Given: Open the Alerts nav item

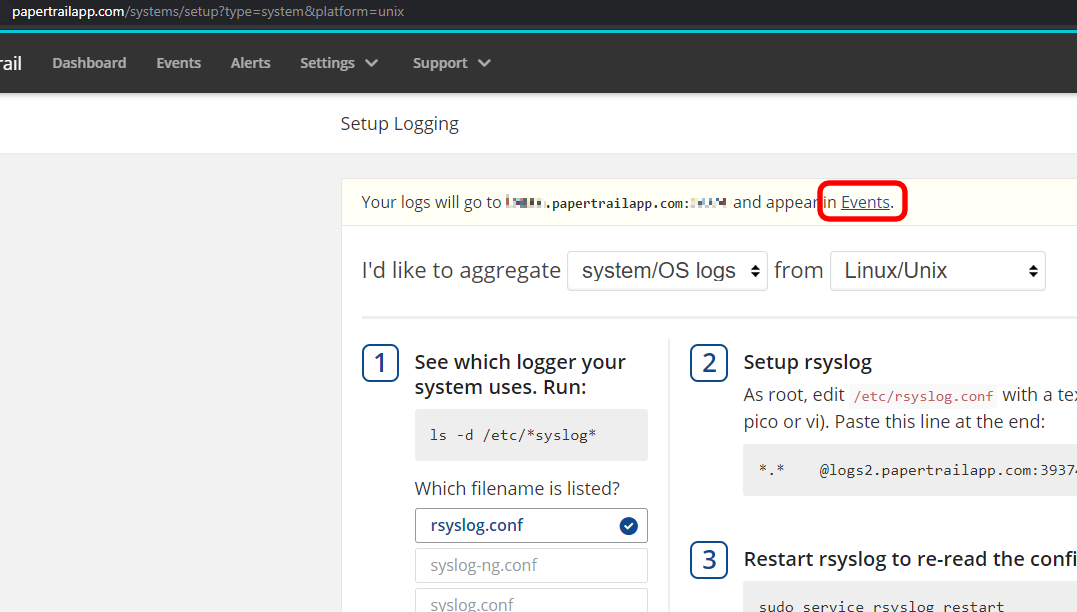Looking at the screenshot, I should coord(251,63).
